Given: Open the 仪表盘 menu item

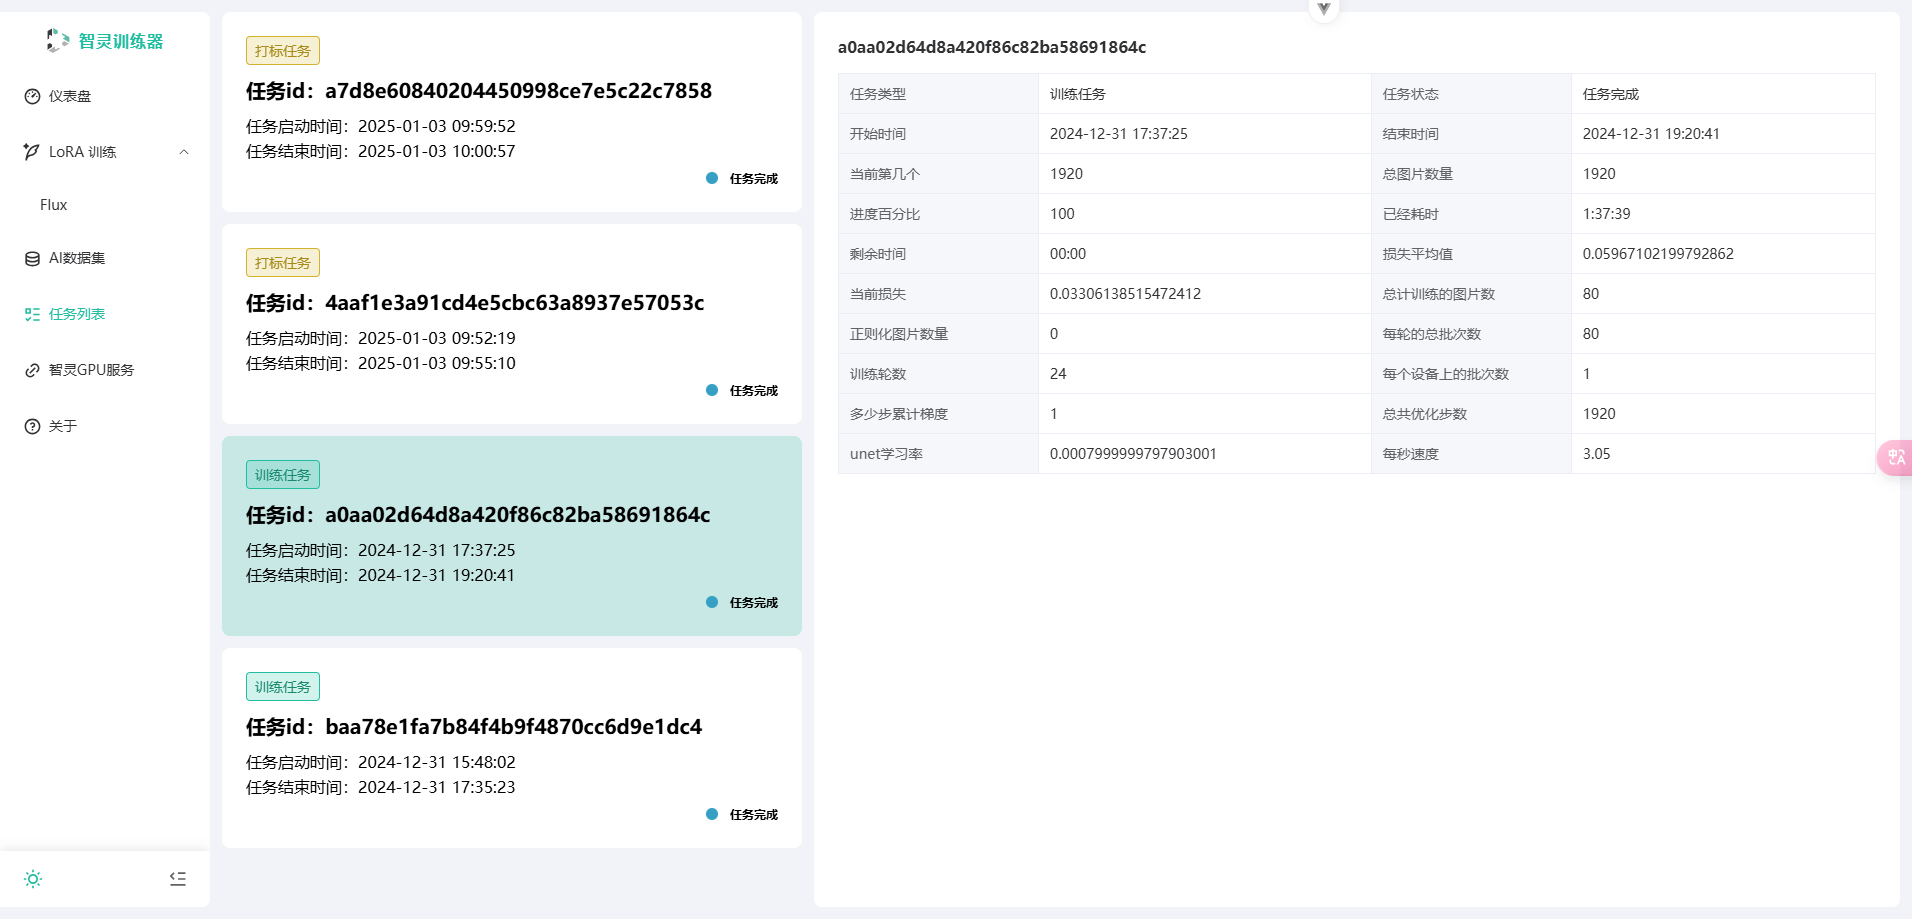Looking at the screenshot, I should click(105, 96).
